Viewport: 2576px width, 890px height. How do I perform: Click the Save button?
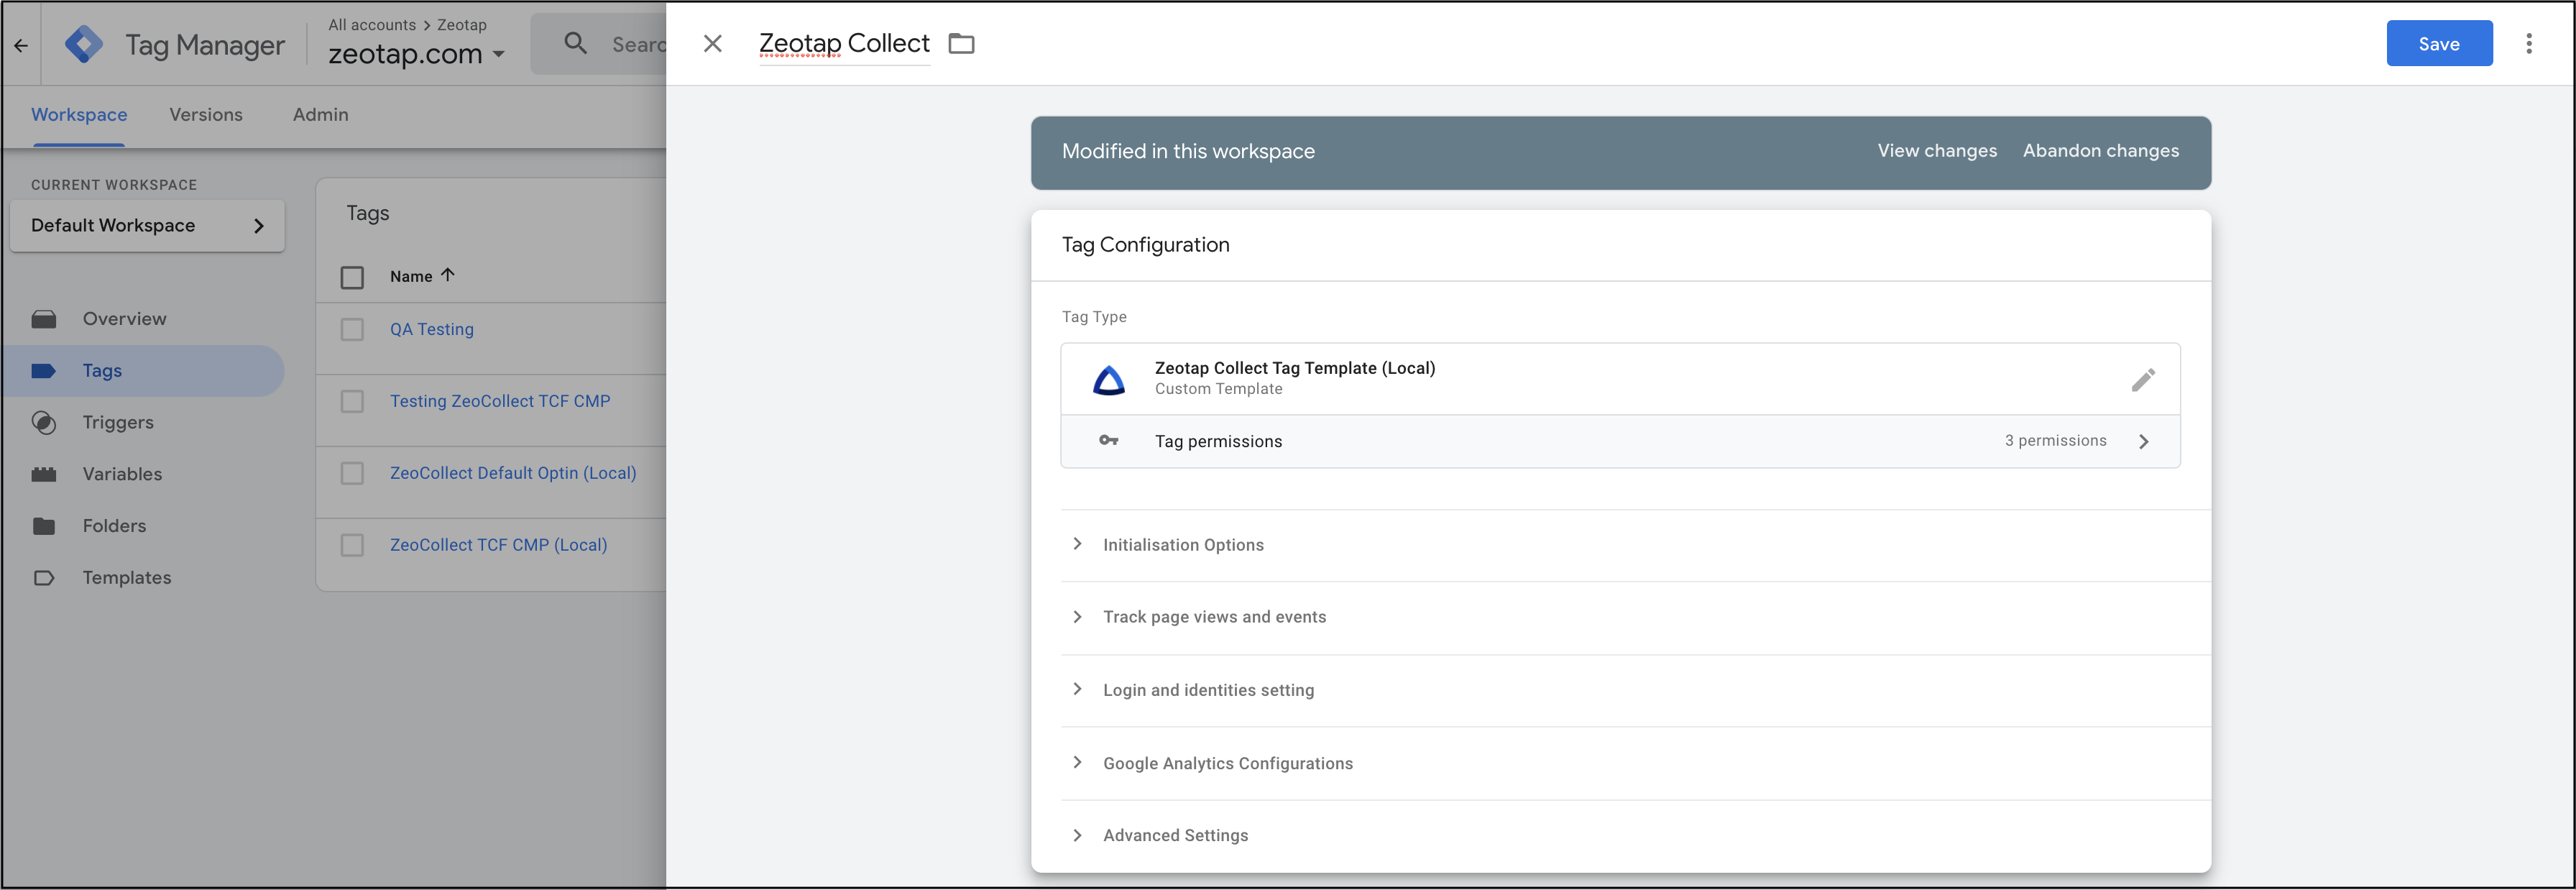pyautogui.click(x=2439, y=43)
